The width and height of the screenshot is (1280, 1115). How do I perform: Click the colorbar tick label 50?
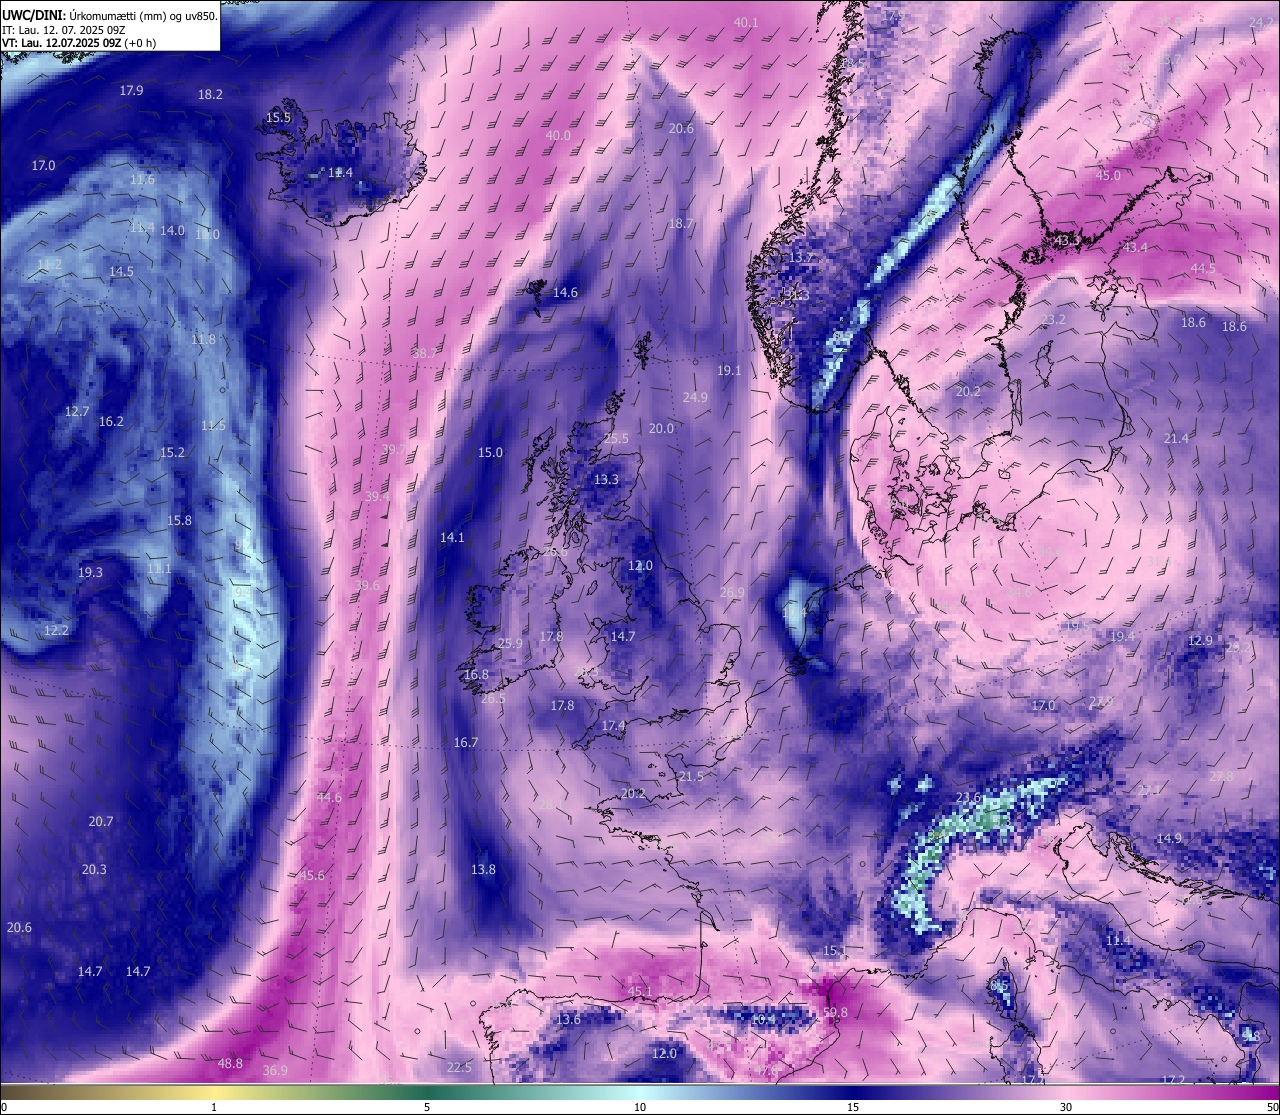tap(1272, 1107)
